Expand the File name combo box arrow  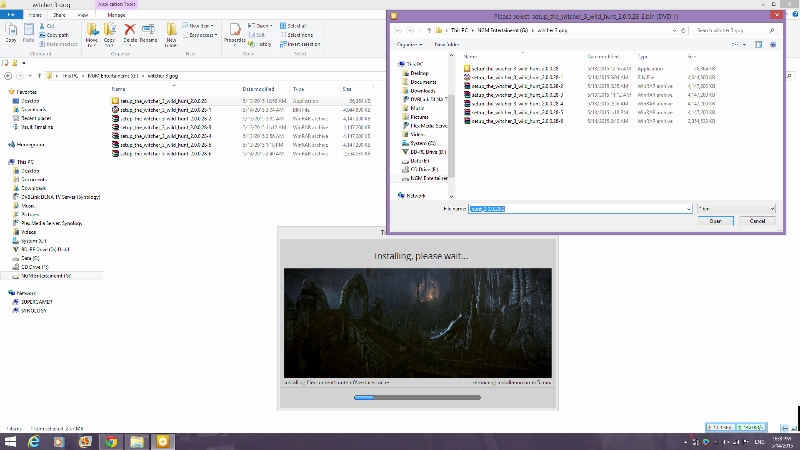click(x=688, y=209)
